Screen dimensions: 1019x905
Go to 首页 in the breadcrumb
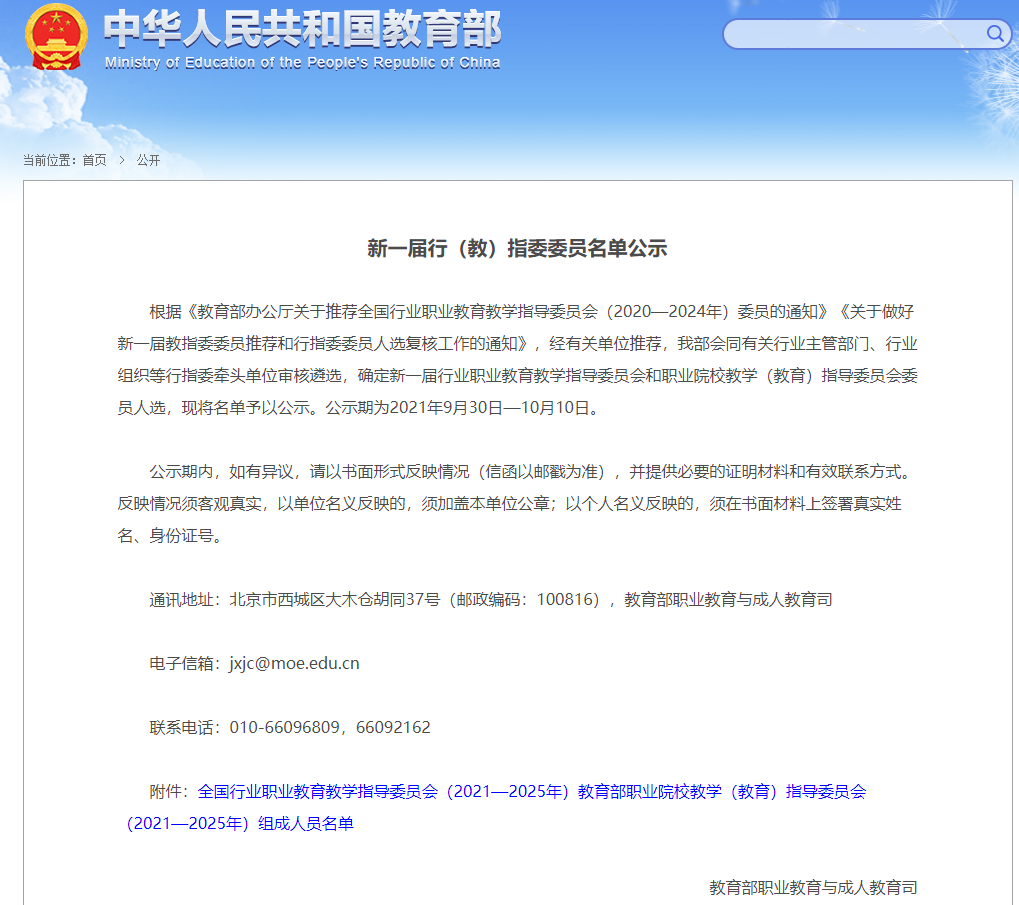pos(94,160)
